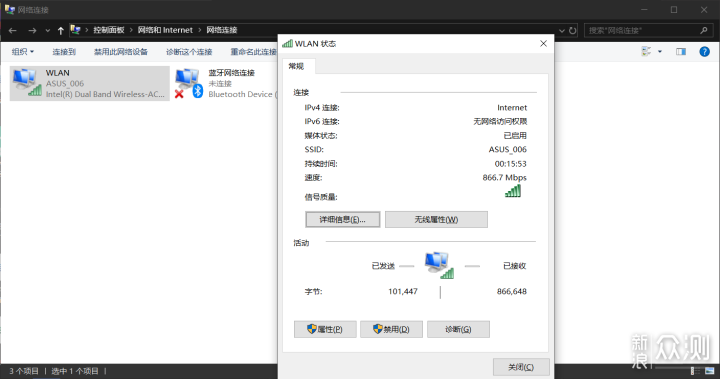
Task: Open the view options dropdown arrow
Action: point(660,51)
